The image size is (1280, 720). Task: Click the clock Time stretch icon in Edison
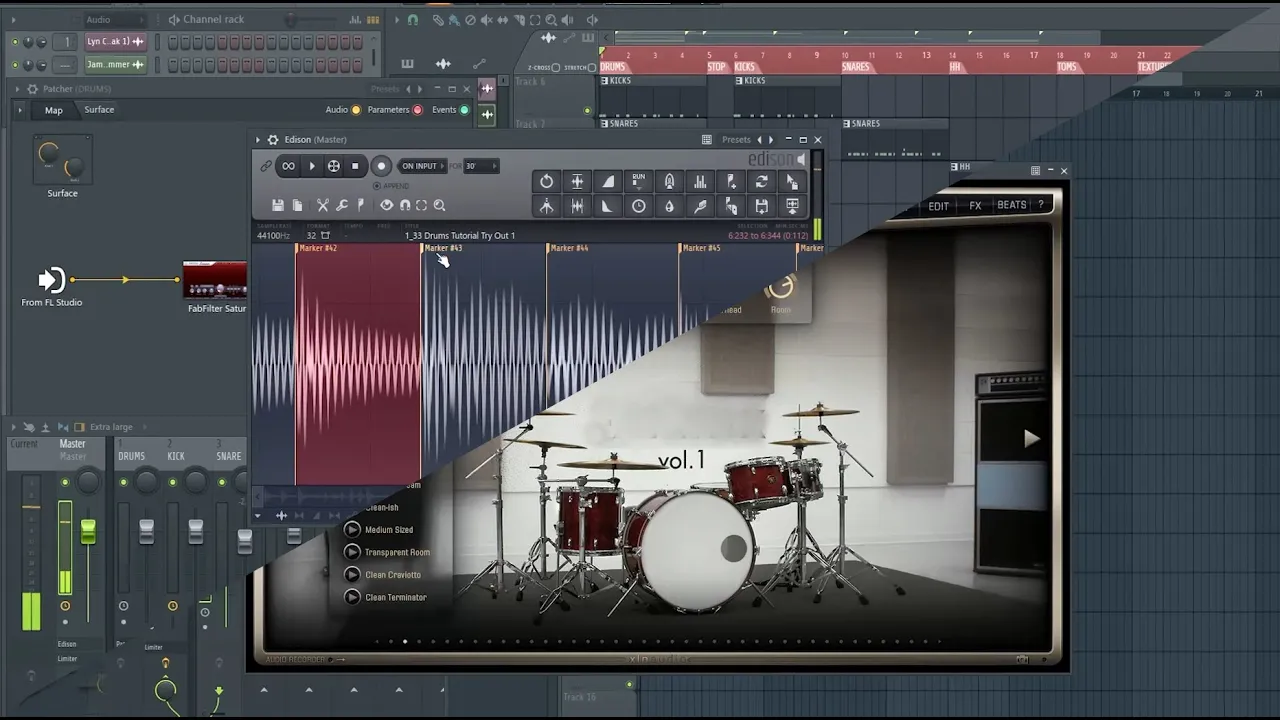638,206
